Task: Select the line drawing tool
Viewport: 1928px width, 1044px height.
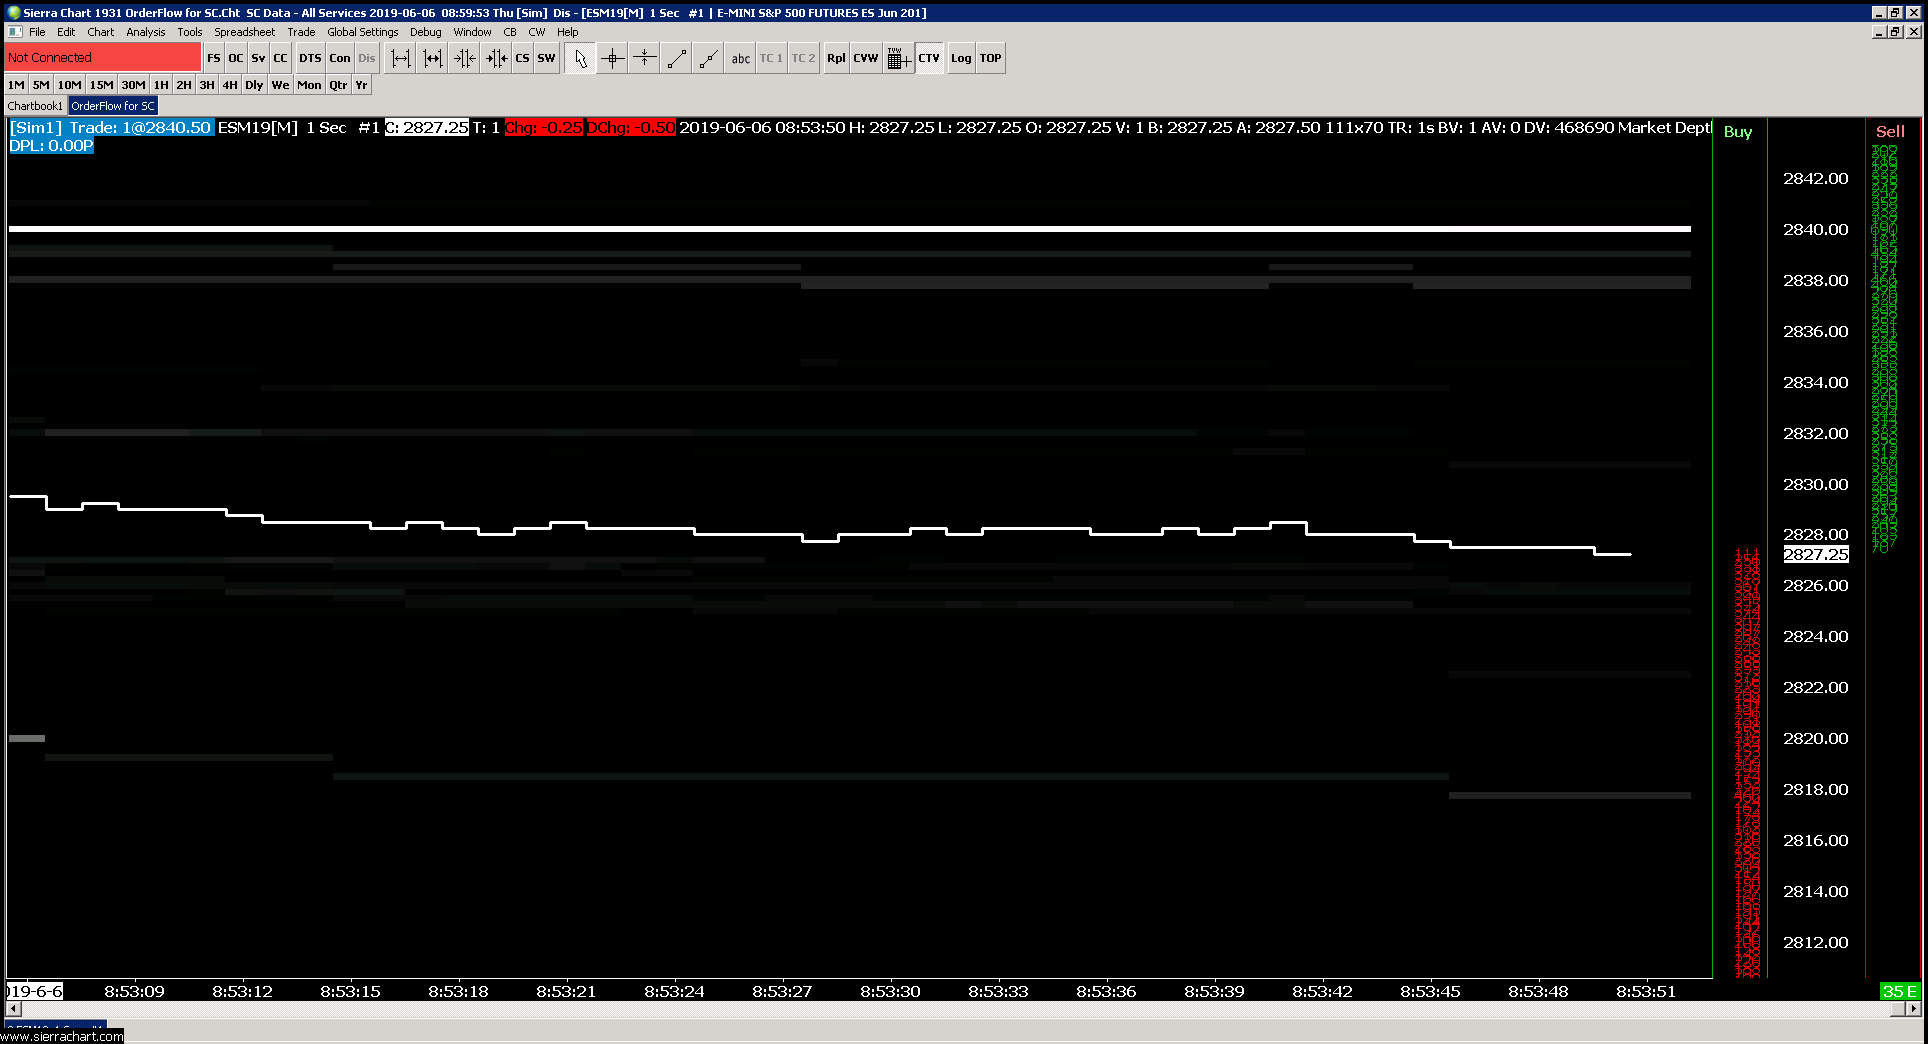Action: tap(677, 59)
